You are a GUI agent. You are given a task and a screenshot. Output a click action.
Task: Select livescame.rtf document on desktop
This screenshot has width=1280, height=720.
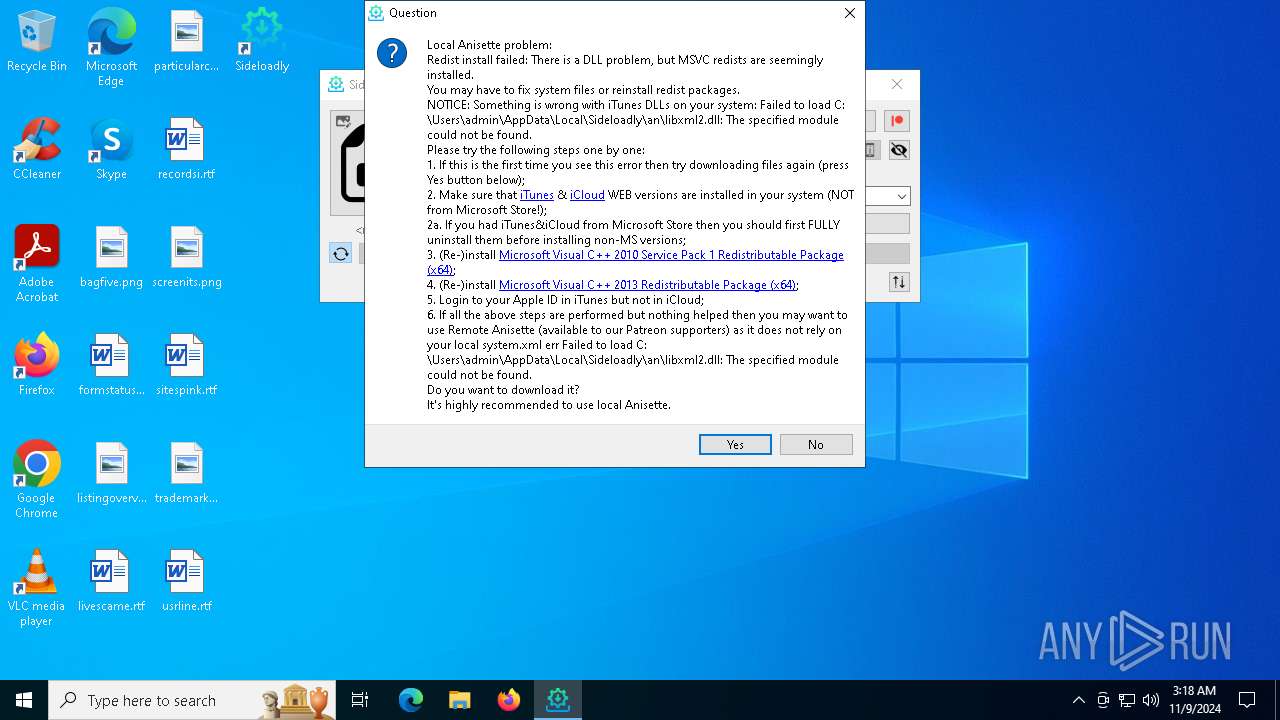(x=111, y=581)
